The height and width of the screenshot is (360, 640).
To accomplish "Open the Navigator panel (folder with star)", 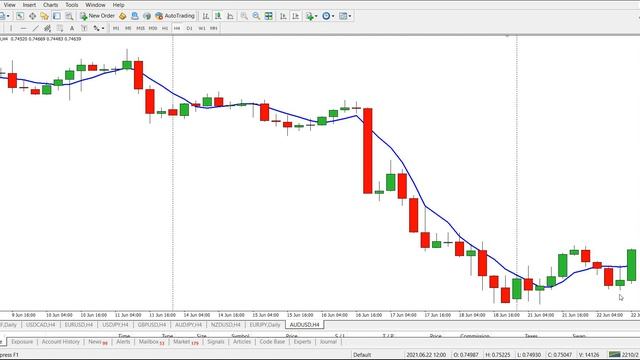I will click(x=44, y=16).
